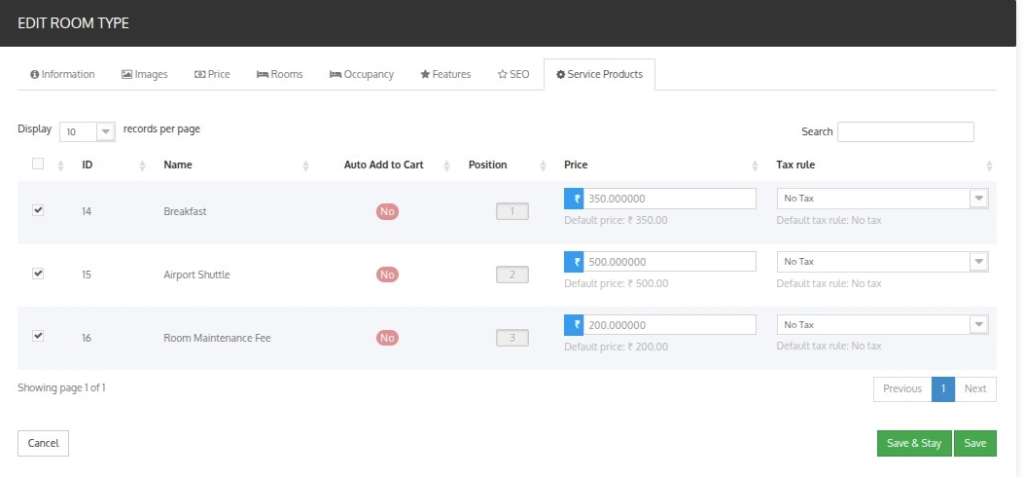Open the Features tab

[x=445, y=74]
